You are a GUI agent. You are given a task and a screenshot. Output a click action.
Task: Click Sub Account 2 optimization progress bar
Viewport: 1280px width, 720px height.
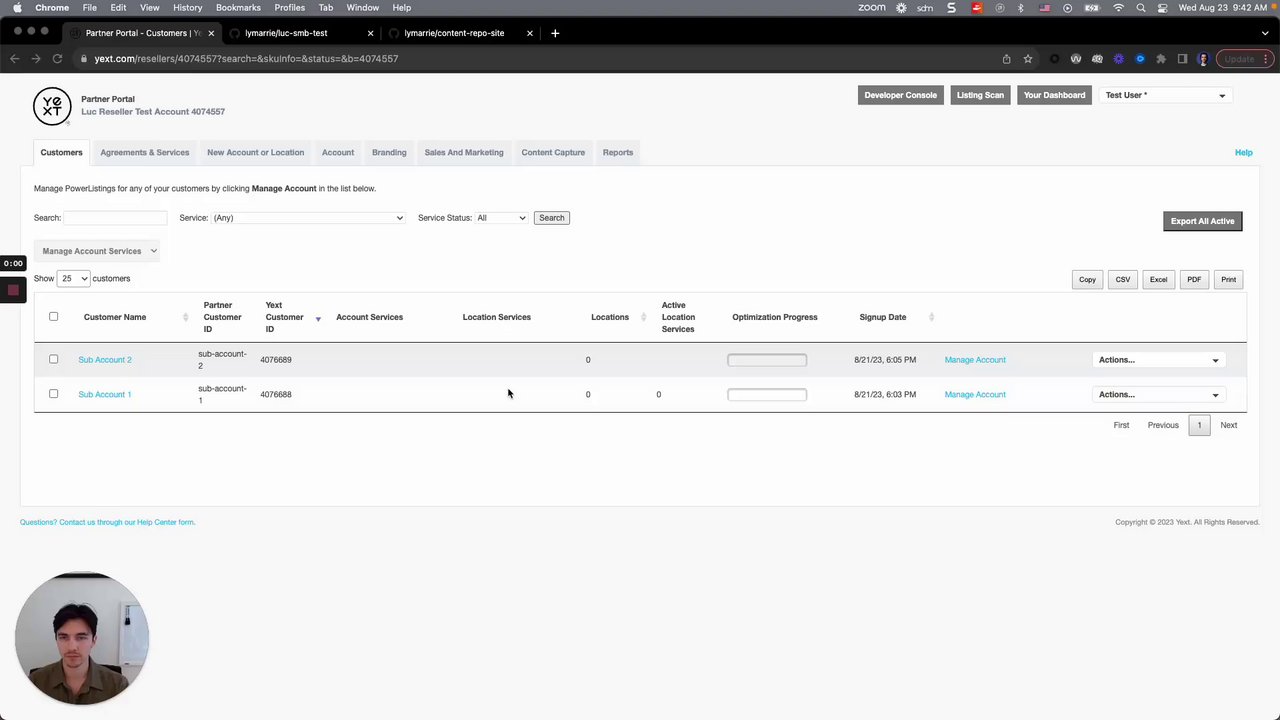(767, 360)
